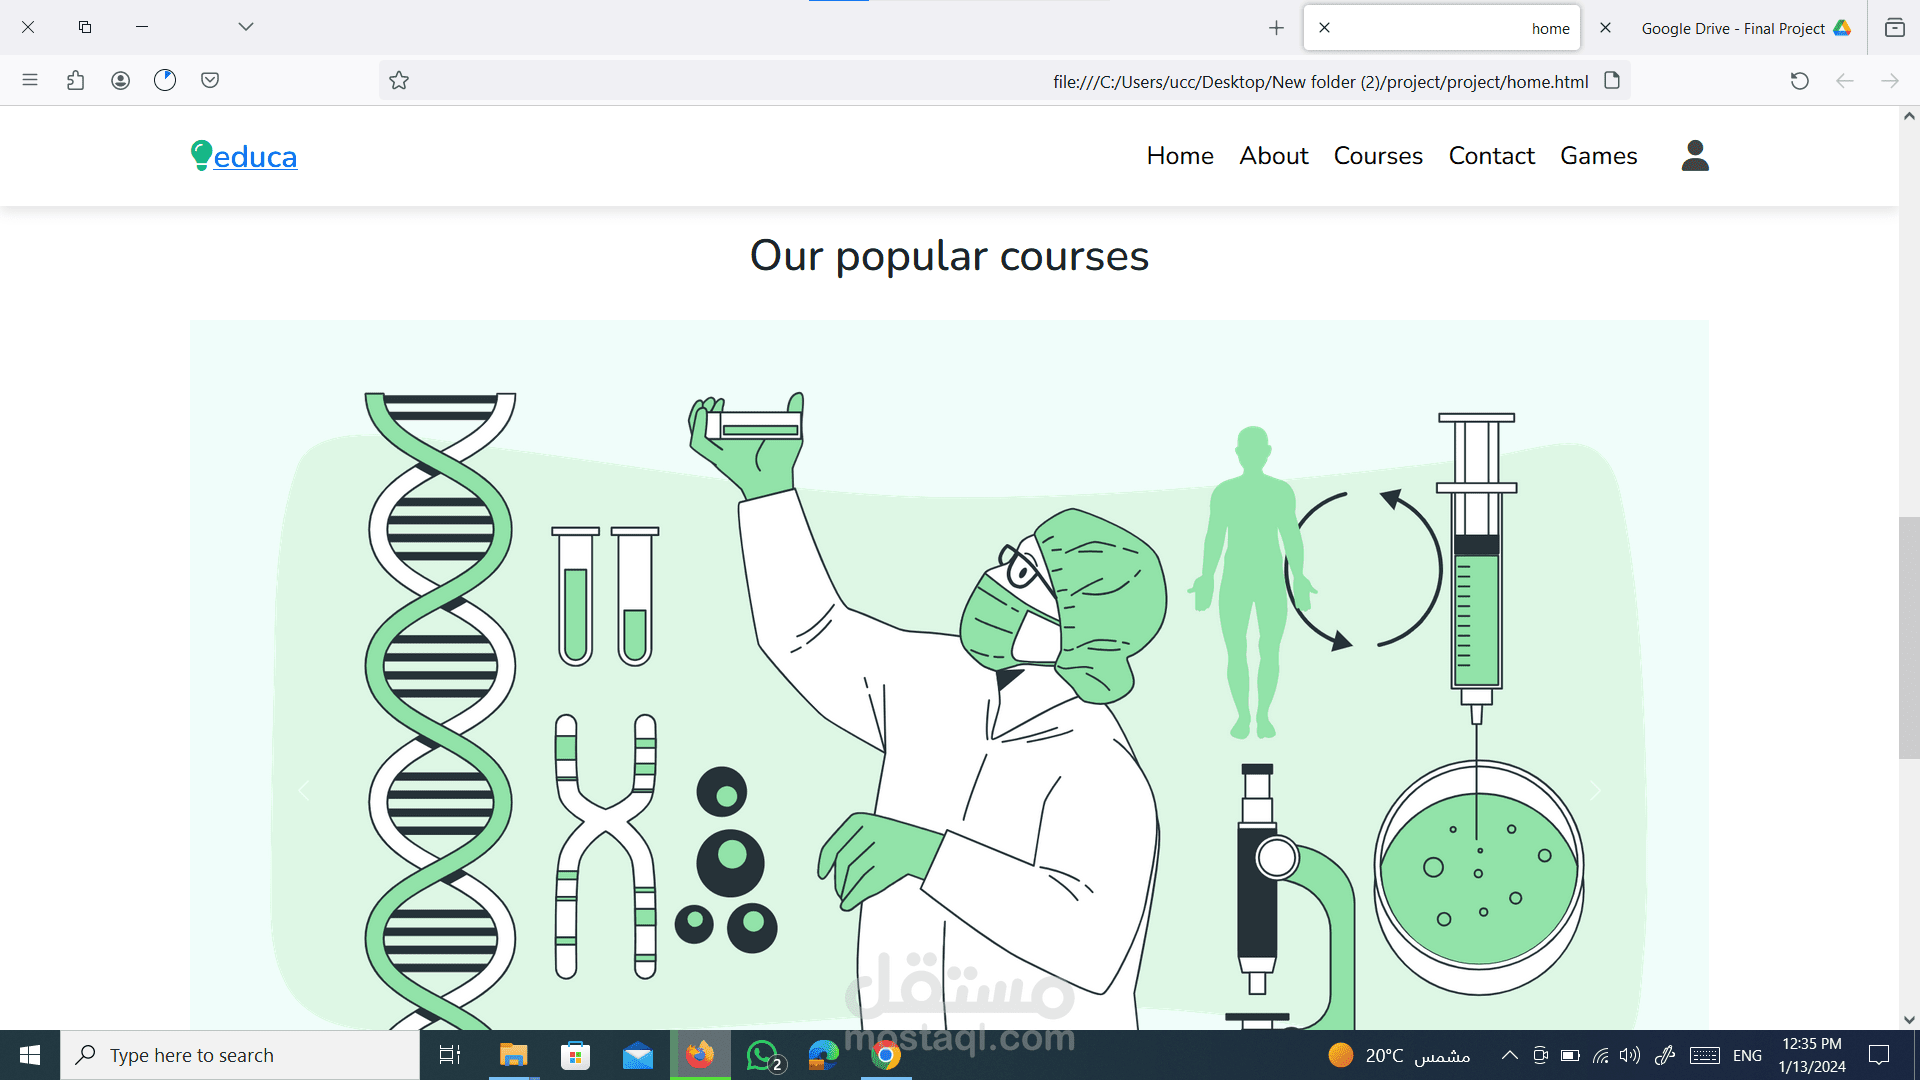
Task: Open Firefox account icon in toolbar
Action: [120, 80]
